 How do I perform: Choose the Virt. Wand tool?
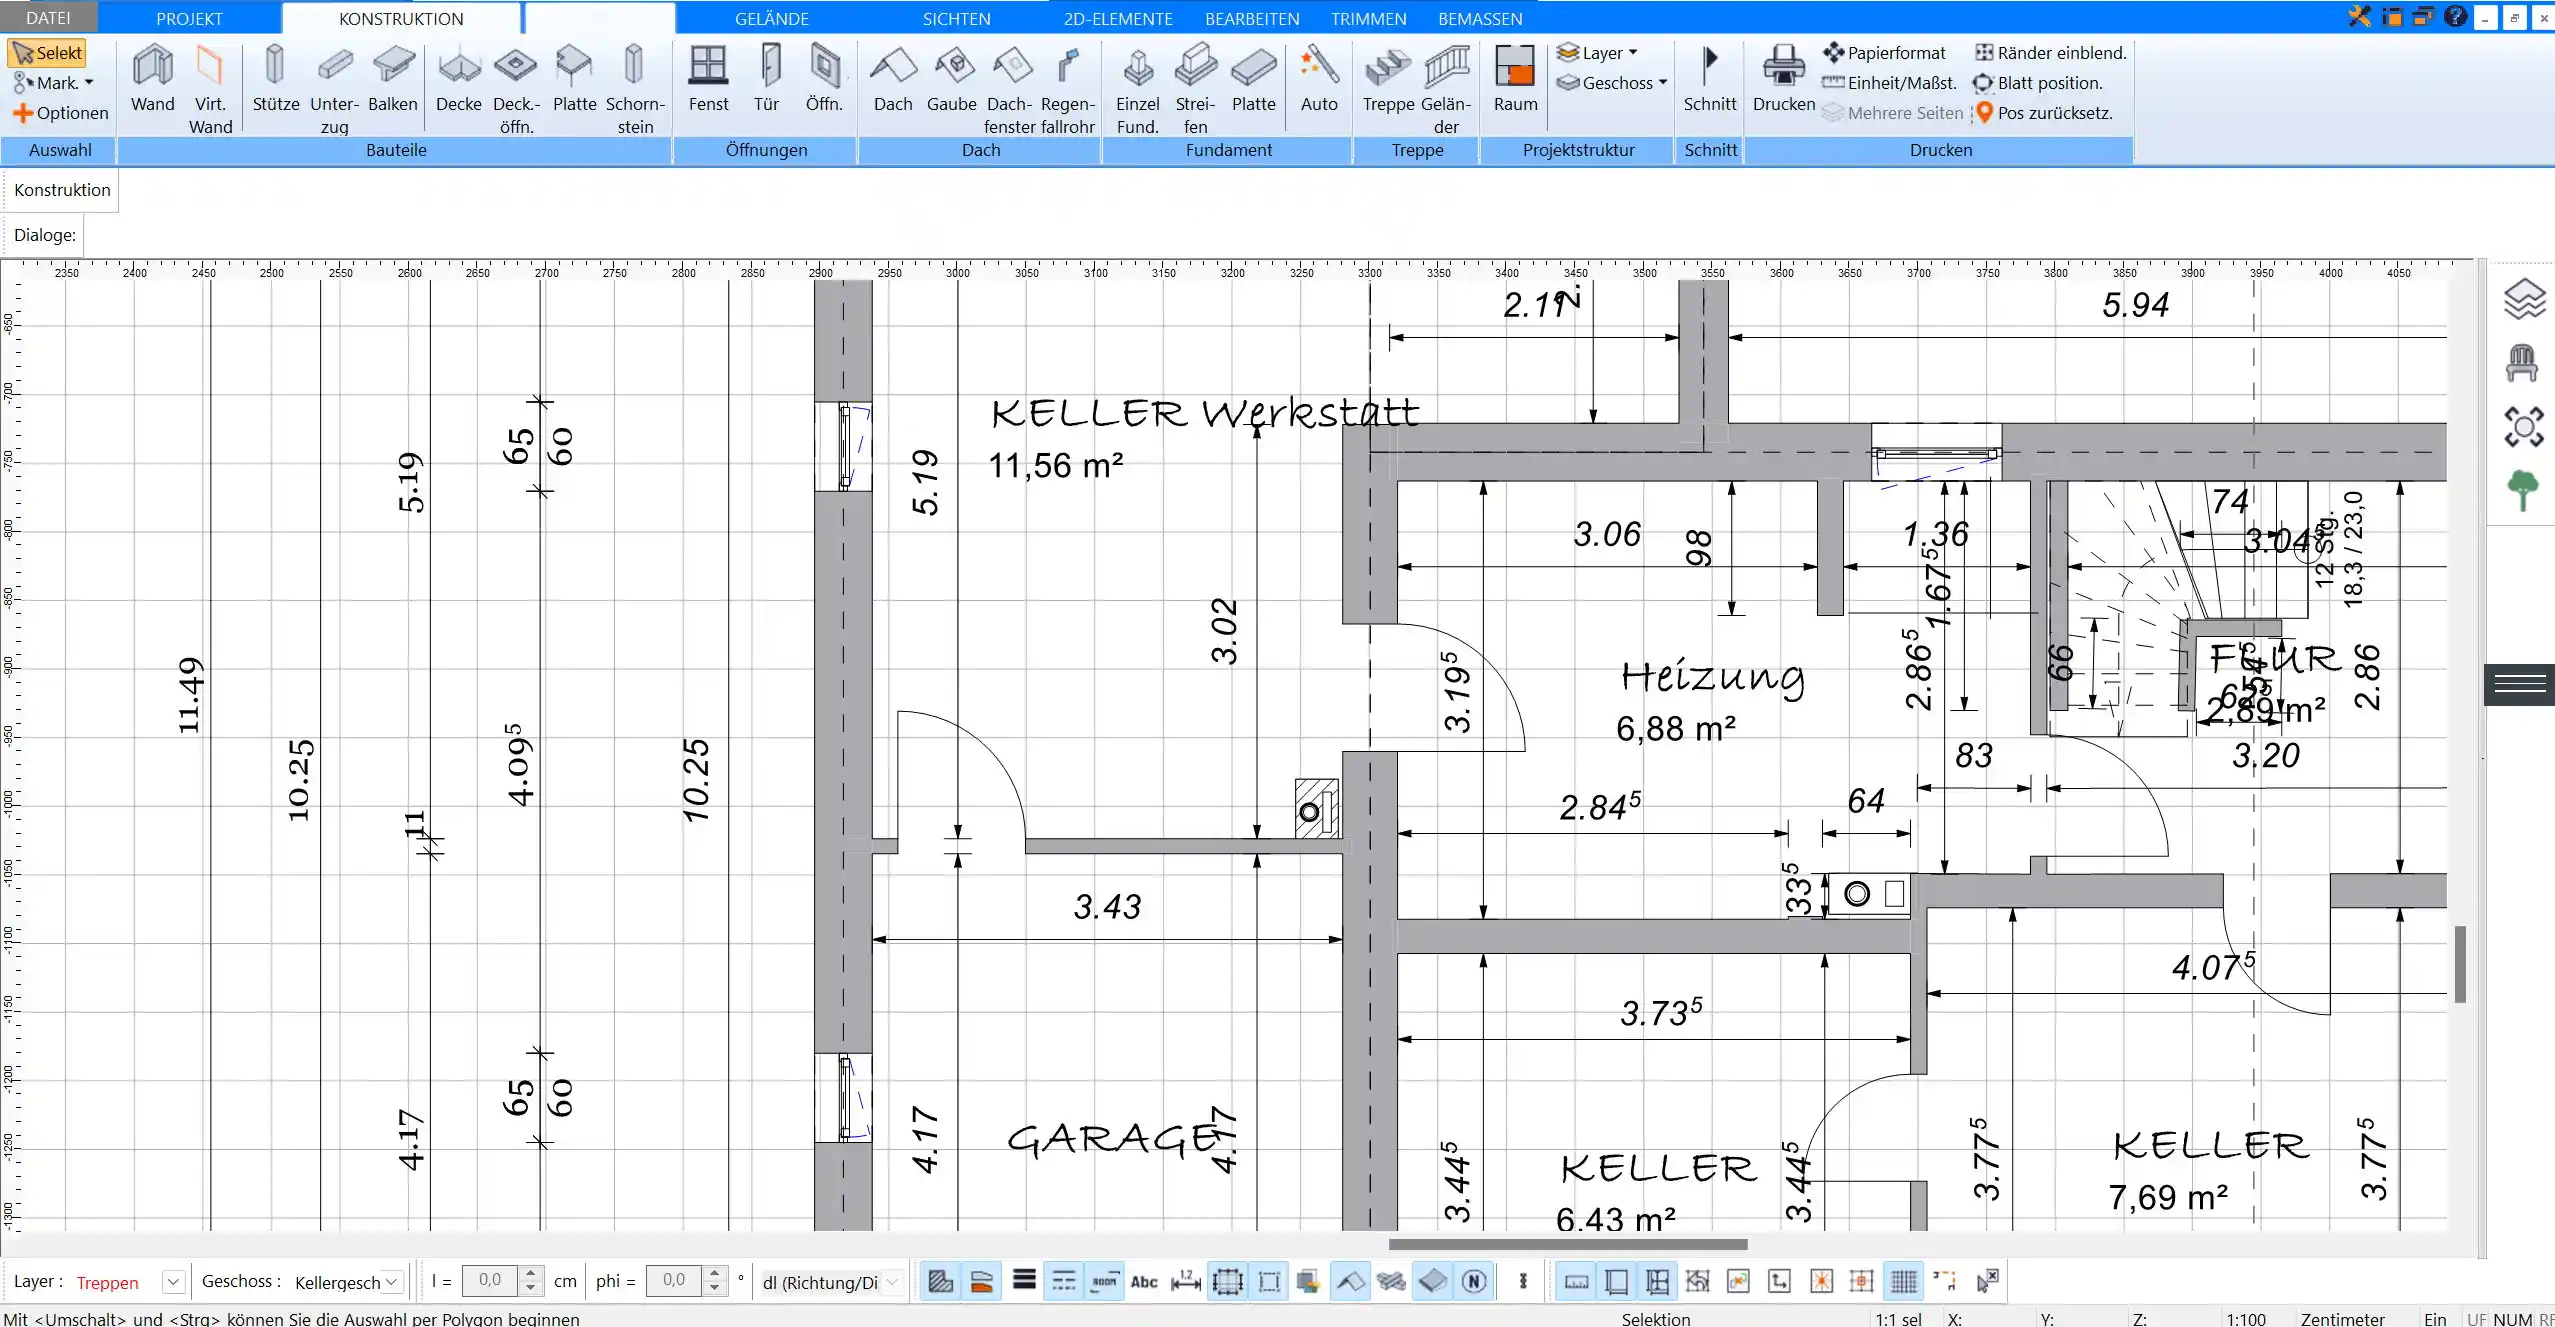(210, 89)
